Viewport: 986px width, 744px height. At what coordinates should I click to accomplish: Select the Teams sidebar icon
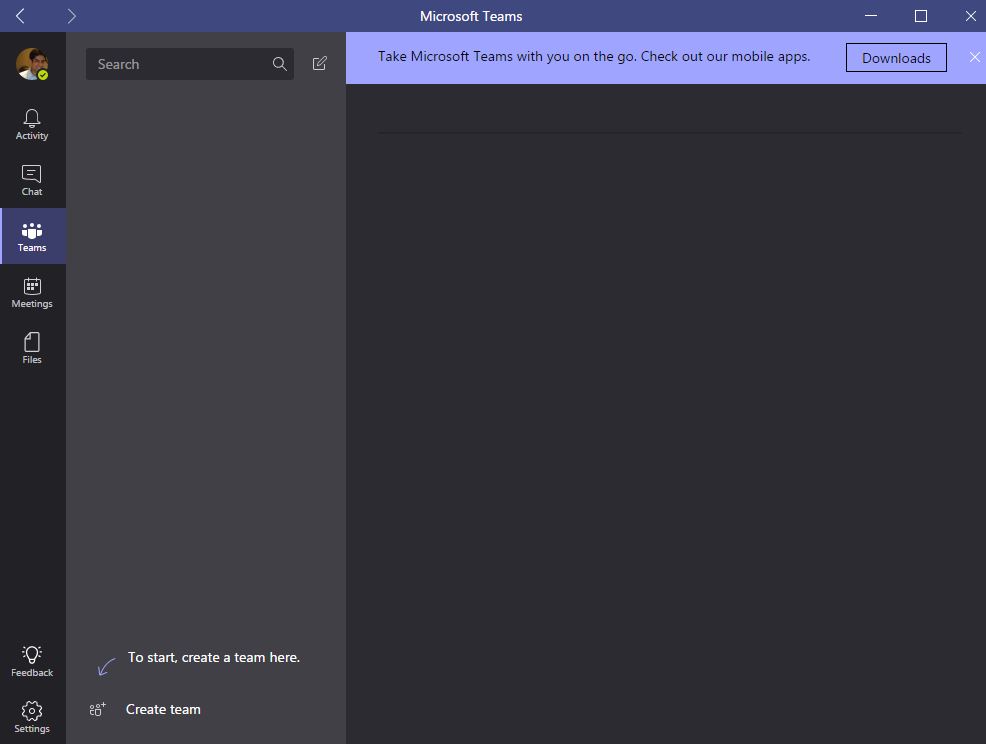pos(32,236)
